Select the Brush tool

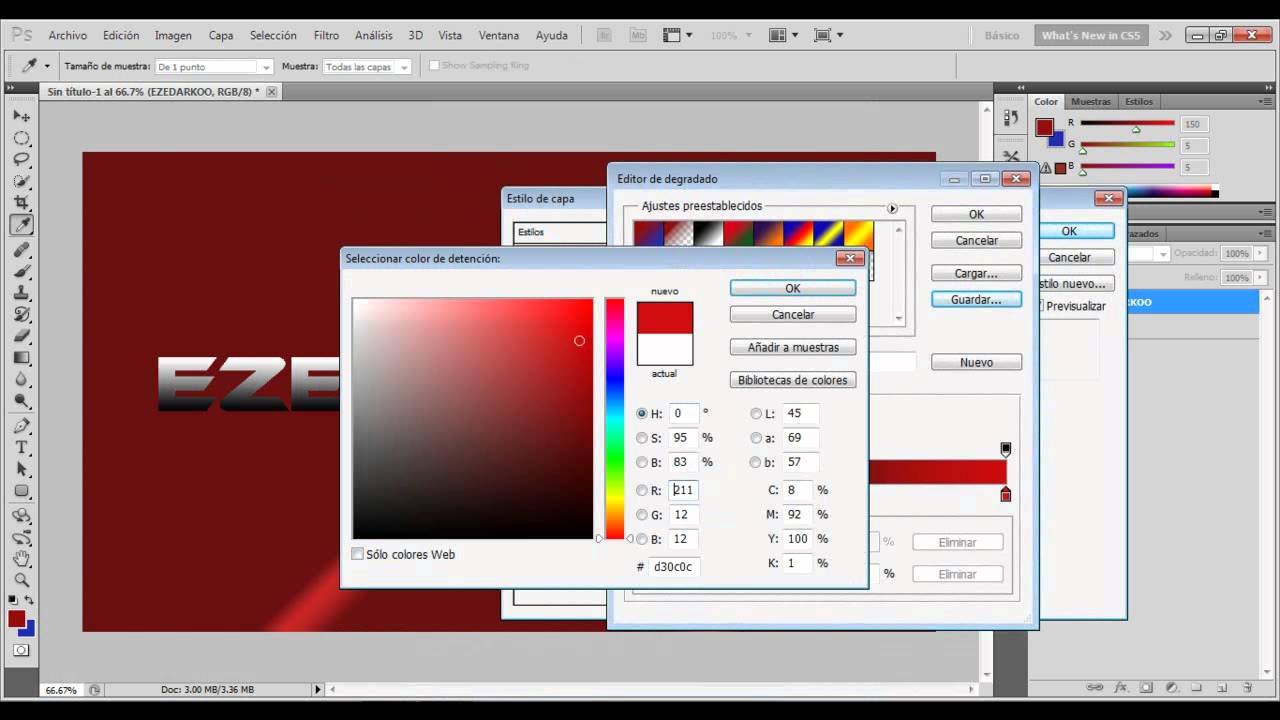tap(21, 271)
